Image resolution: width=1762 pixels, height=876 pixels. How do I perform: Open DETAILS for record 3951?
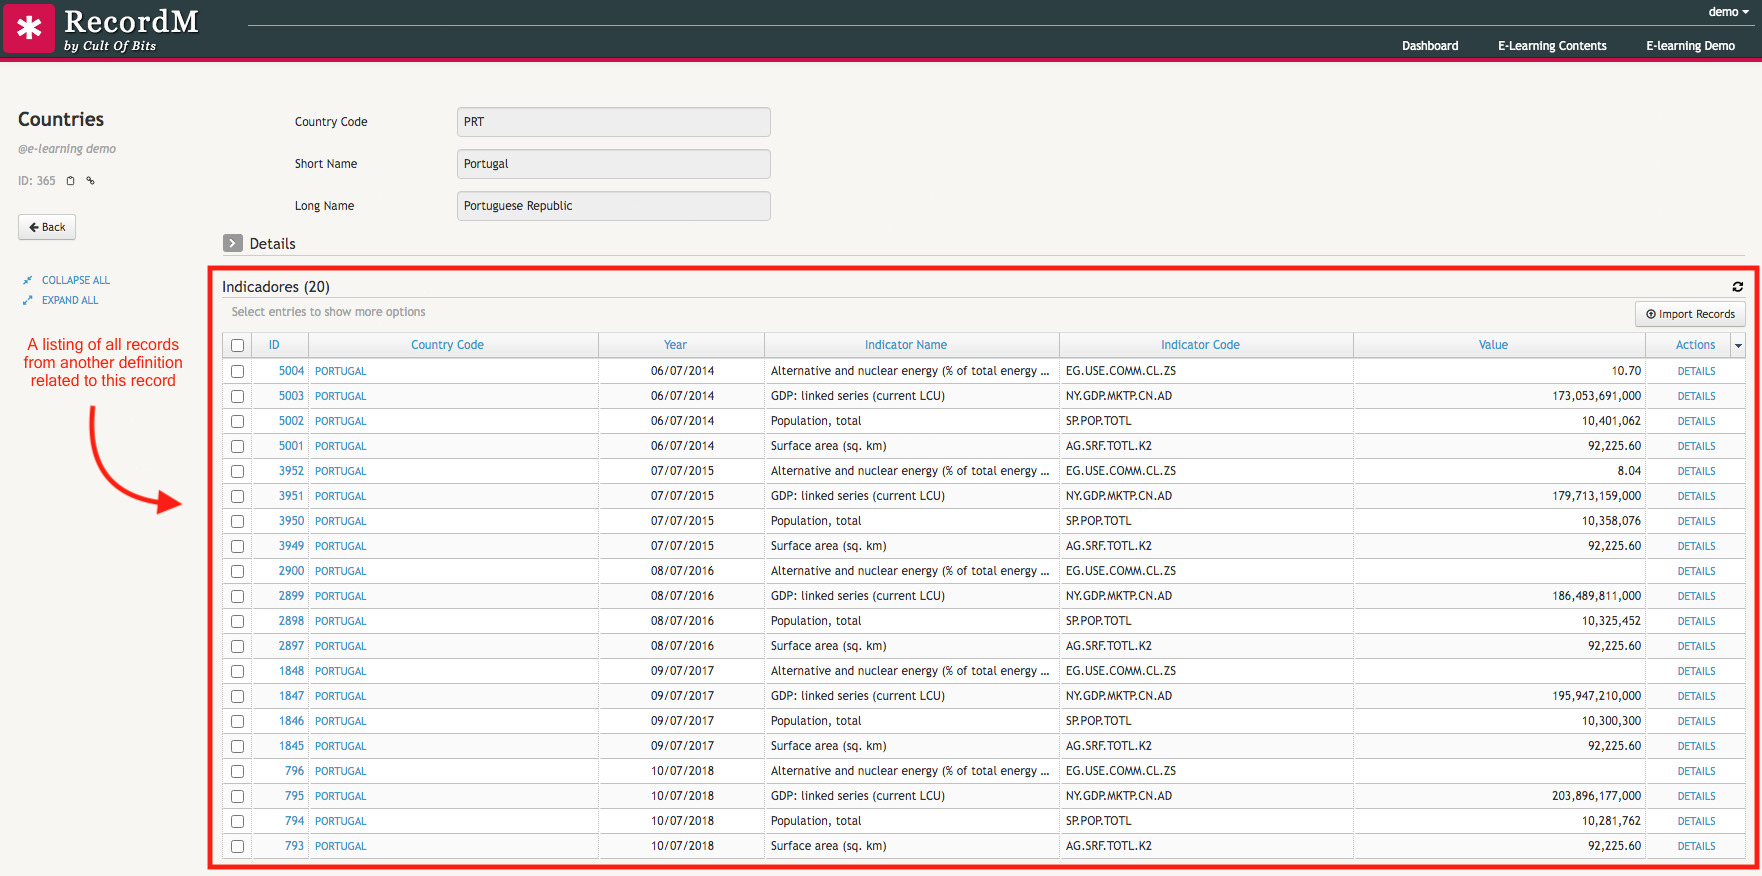tap(1696, 496)
